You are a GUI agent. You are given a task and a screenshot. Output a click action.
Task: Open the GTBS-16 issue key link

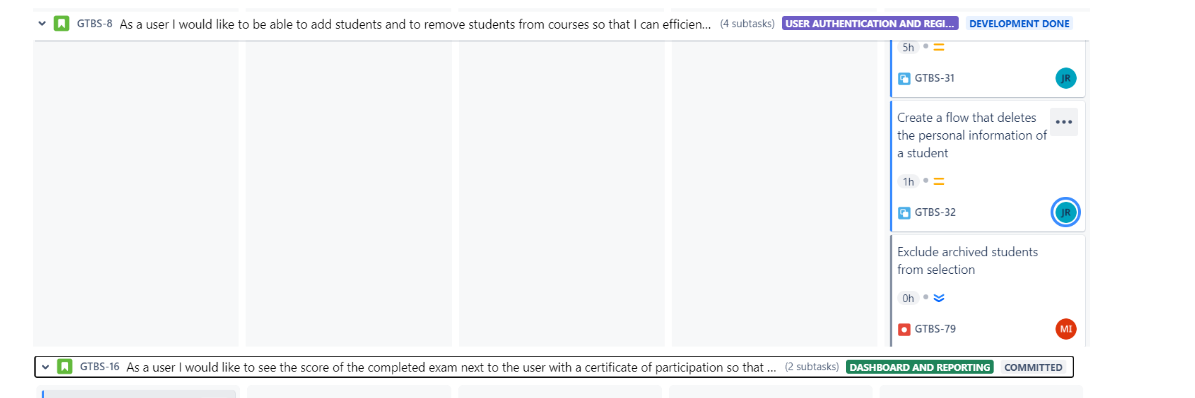[100, 367]
